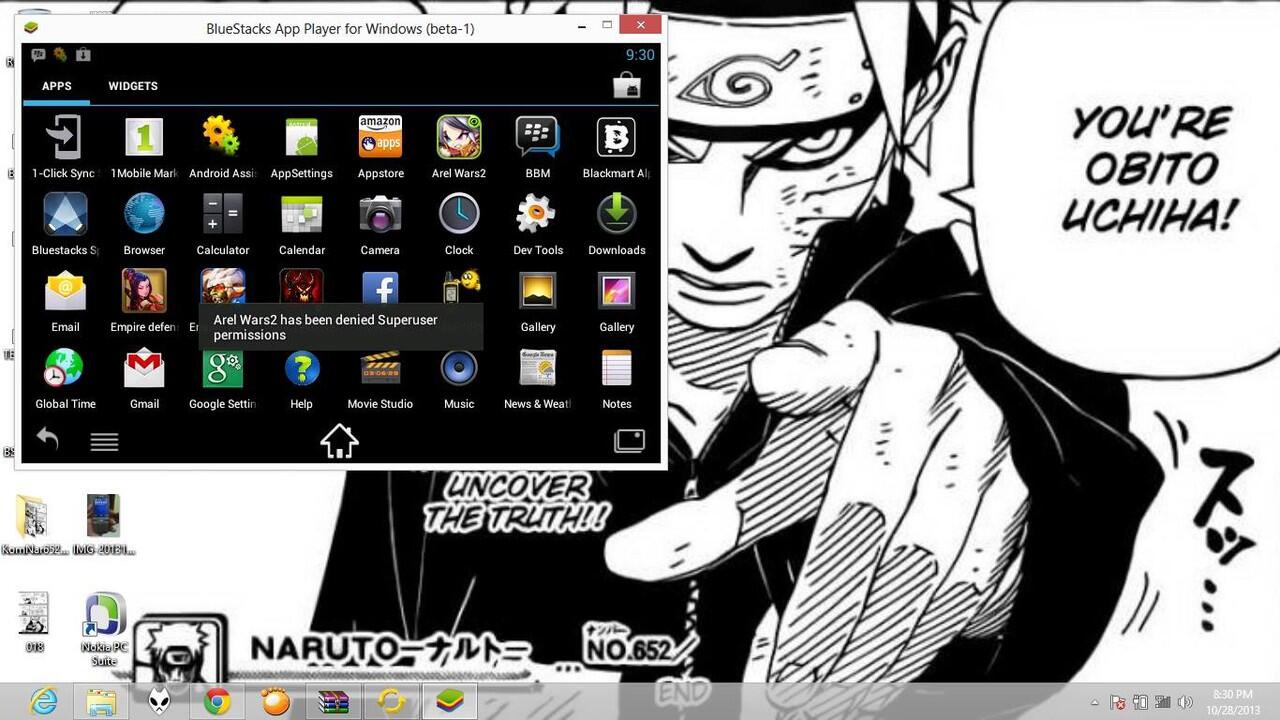Switch to the WIDGETS tab
Viewport: 1280px width, 720px height.
tap(133, 86)
